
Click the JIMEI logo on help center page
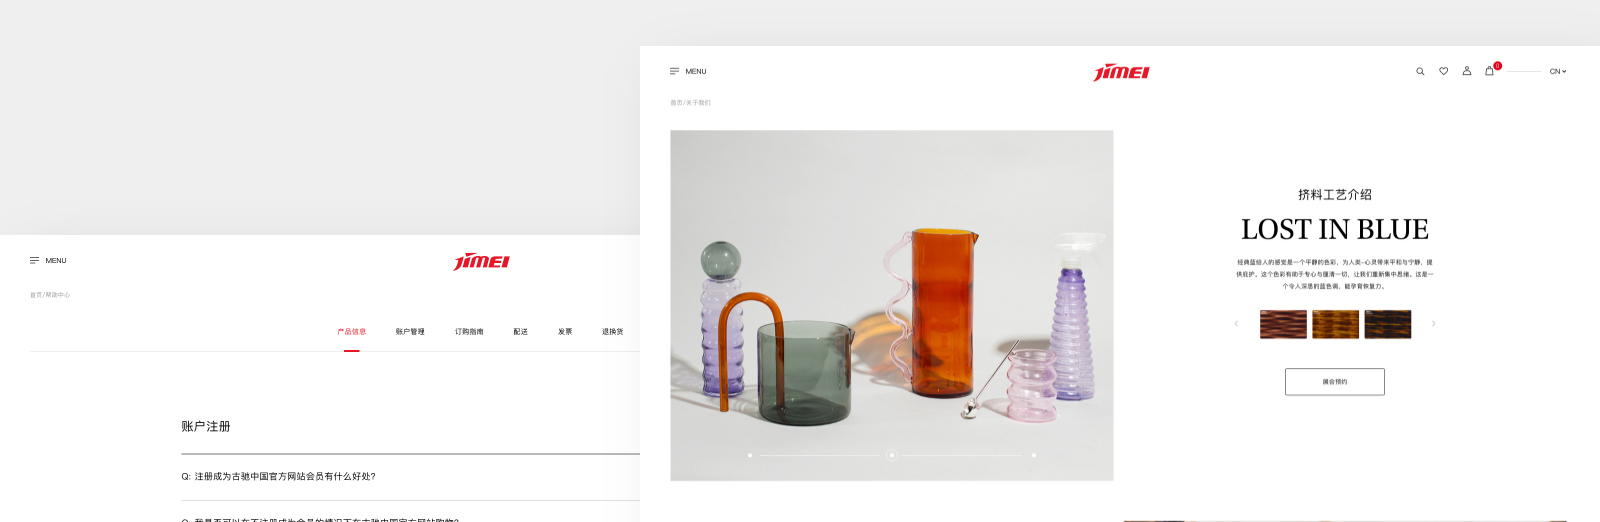pos(481,261)
